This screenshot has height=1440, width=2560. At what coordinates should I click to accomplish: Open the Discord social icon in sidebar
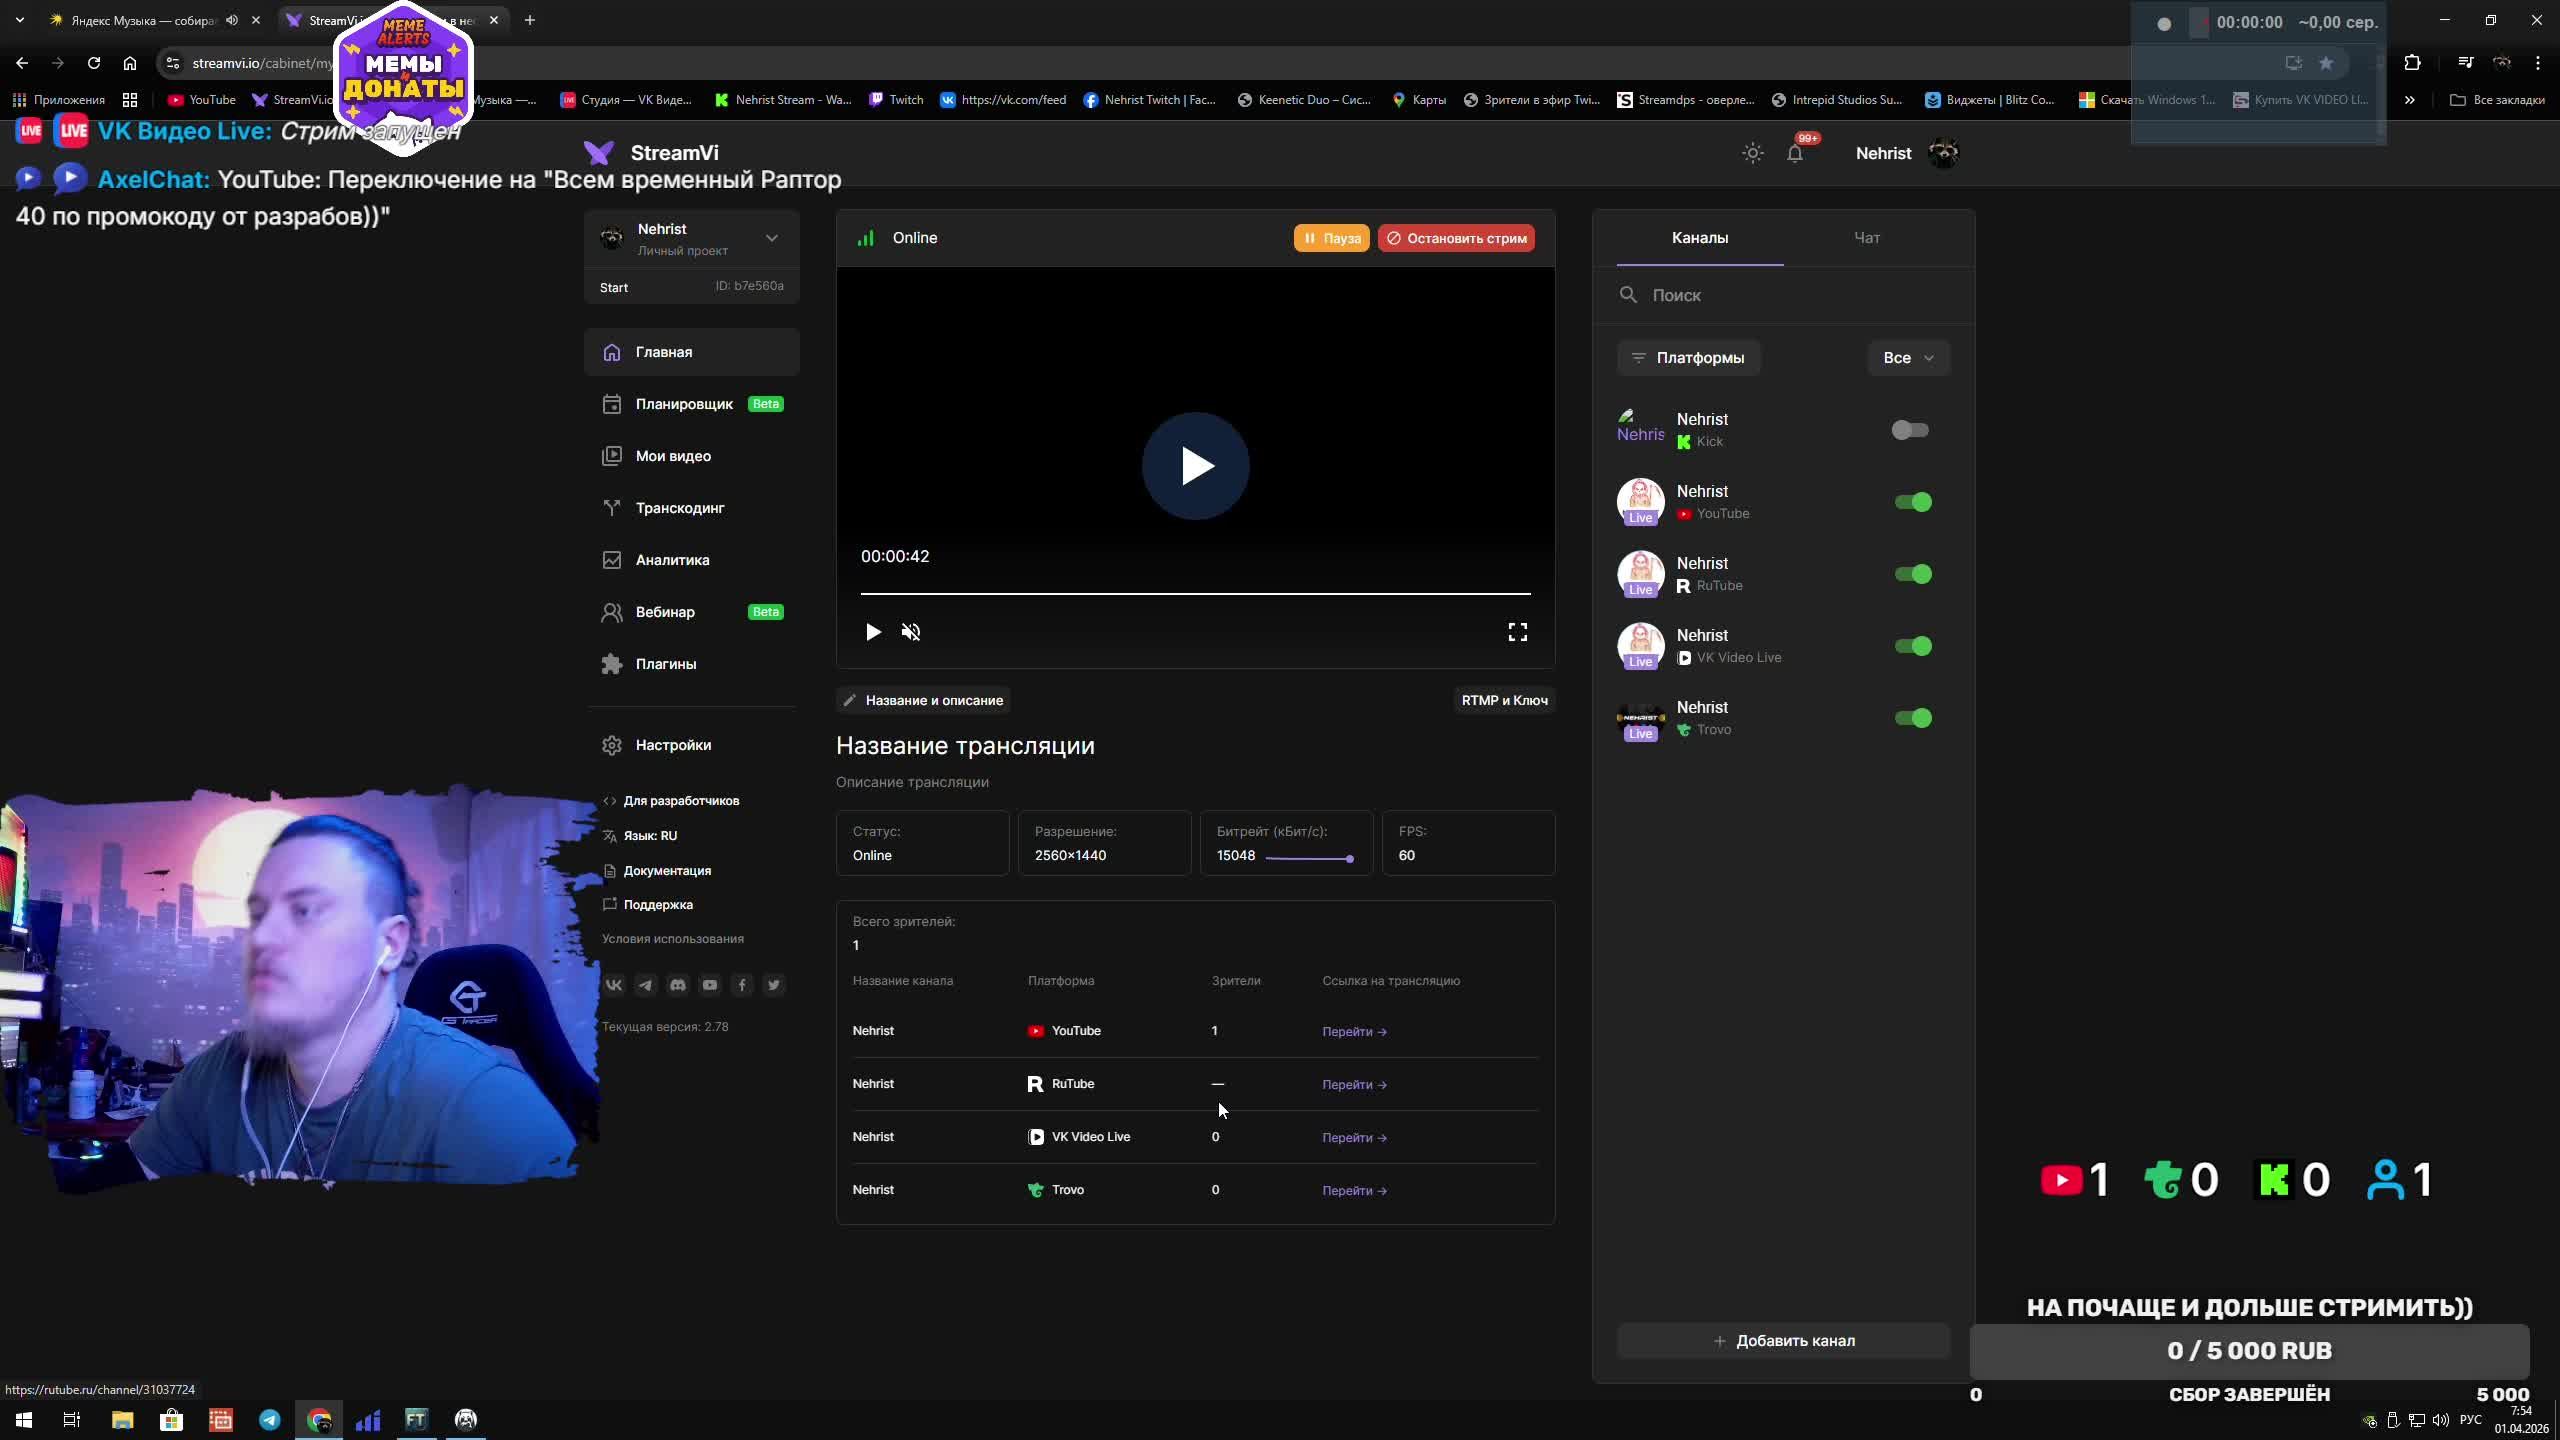678,985
